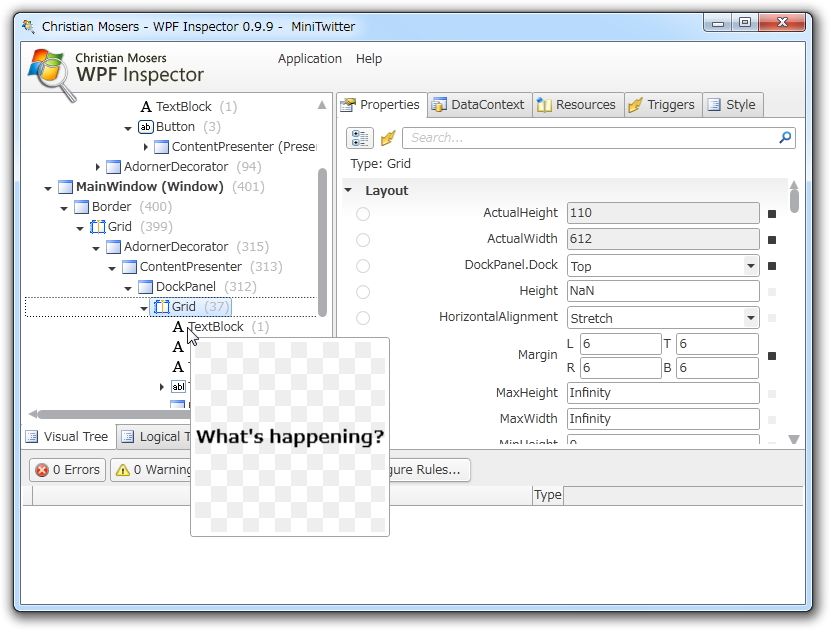830x631 pixels.
Task: Click the Border (400) node icon
Action: click(x=82, y=207)
